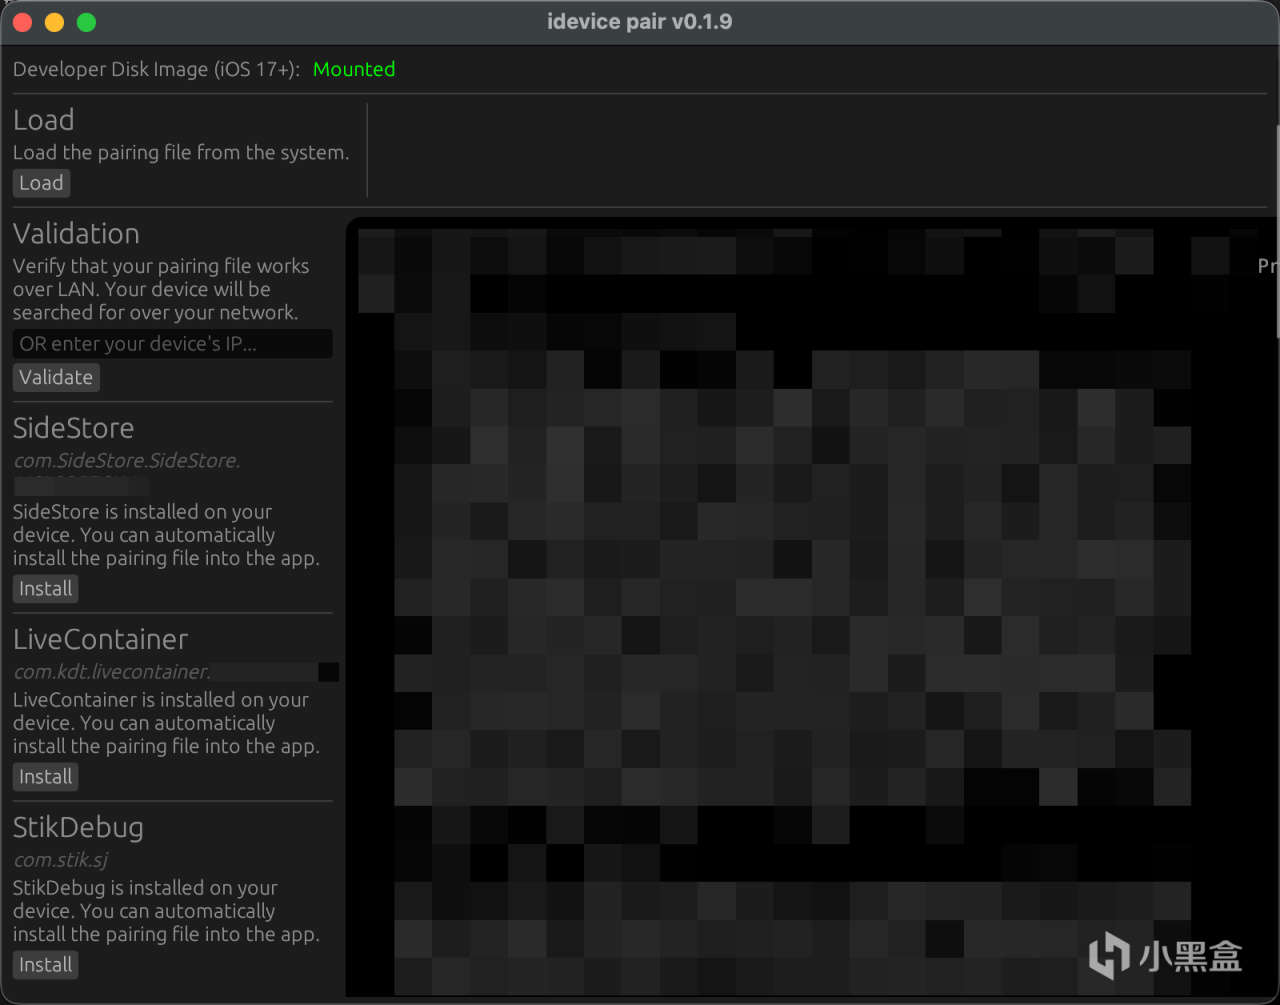This screenshot has height=1005, width=1280.
Task: Click the Validate button
Action: point(56,377)
